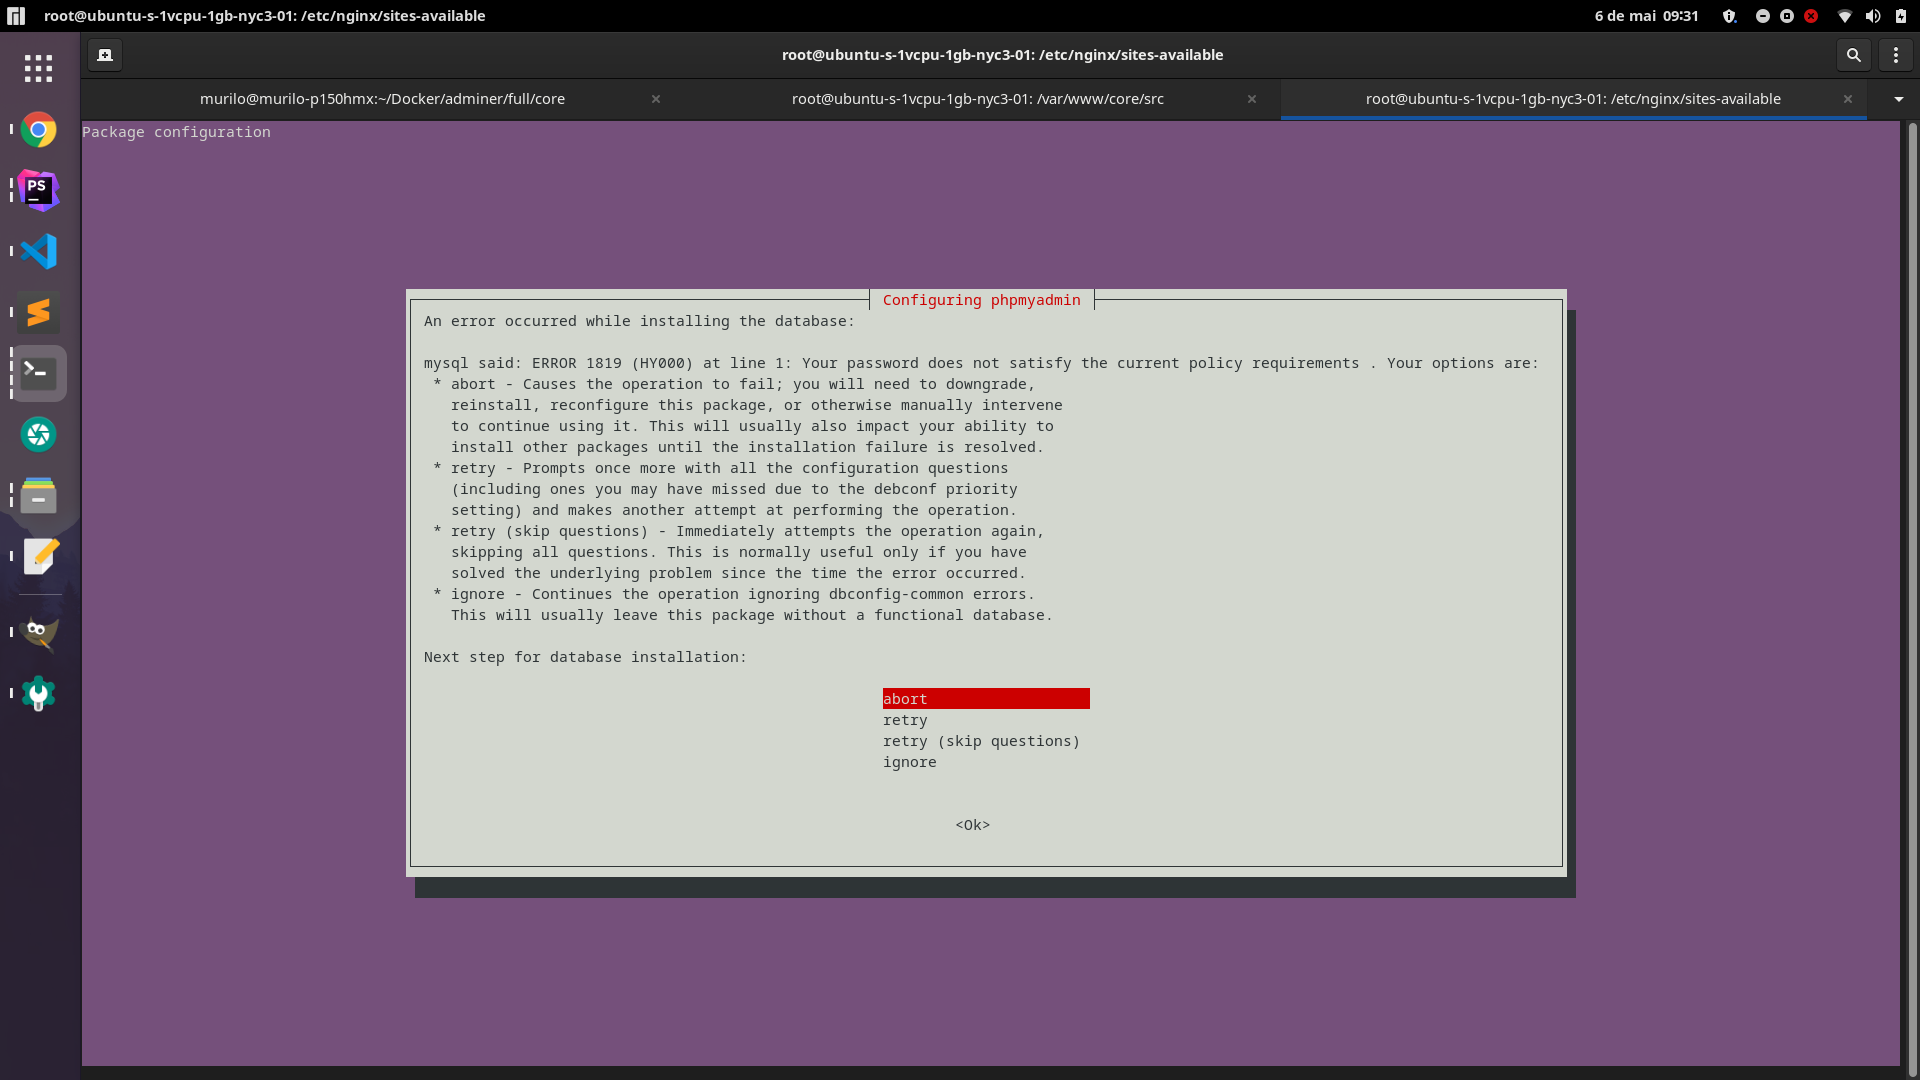Expand the terminal tab list dropdown
This screenshot has height=1080, width=1920.
[x=1899, y=99]
